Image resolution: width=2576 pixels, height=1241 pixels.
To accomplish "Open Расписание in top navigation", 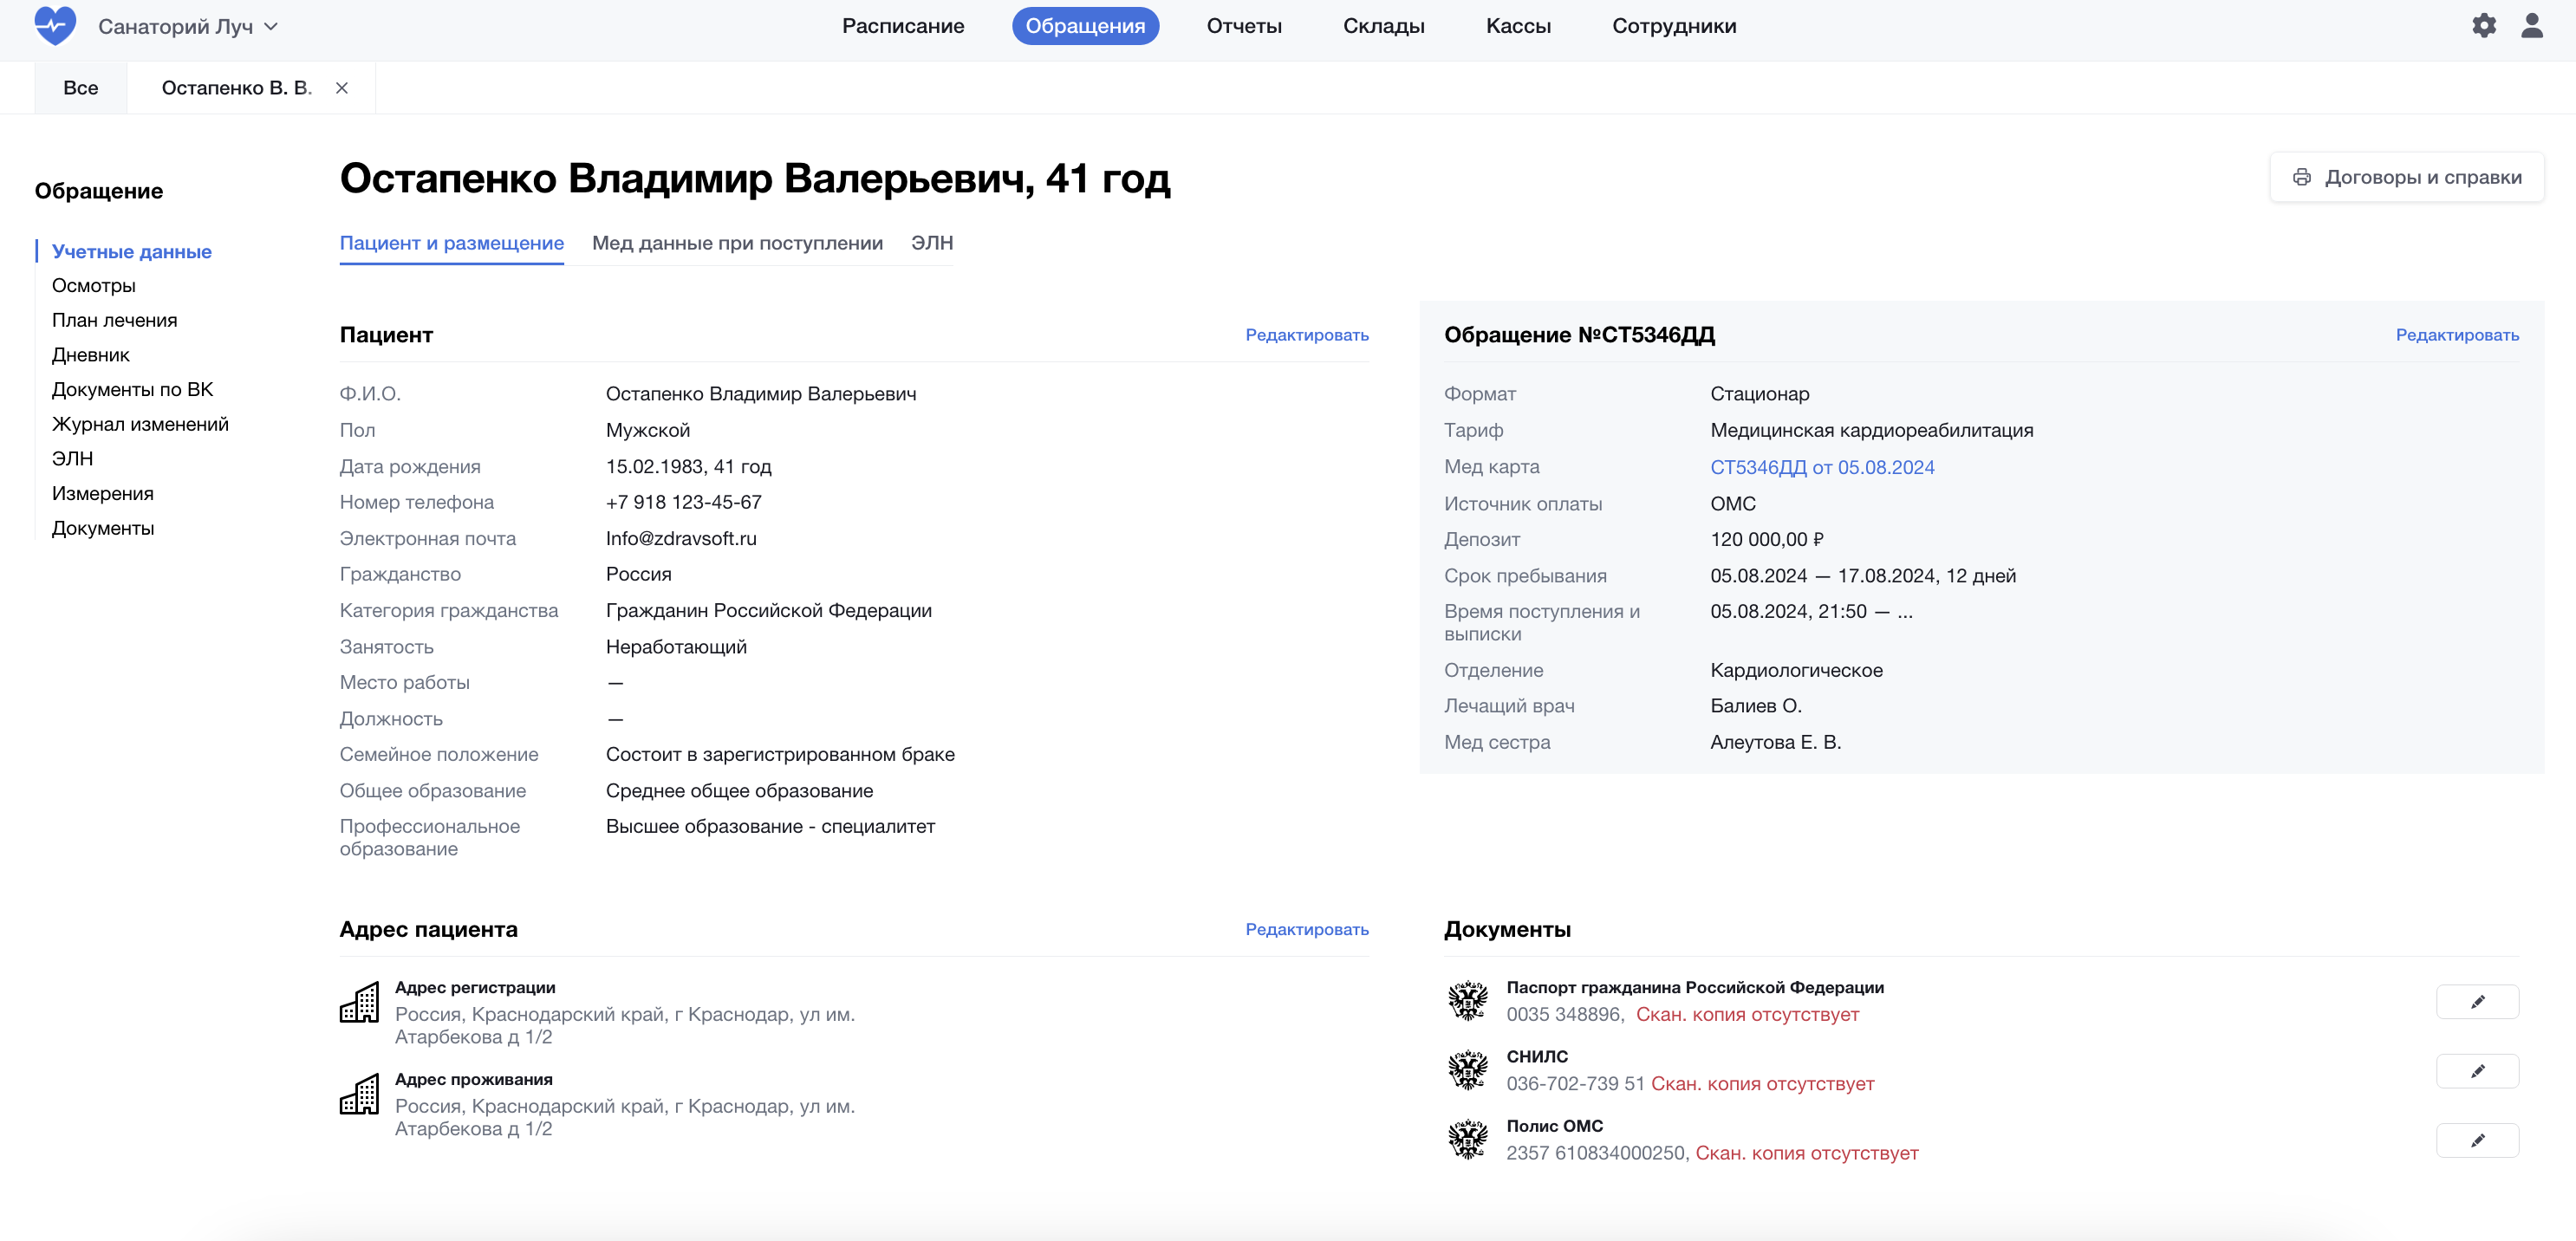I will click(902, 26).
